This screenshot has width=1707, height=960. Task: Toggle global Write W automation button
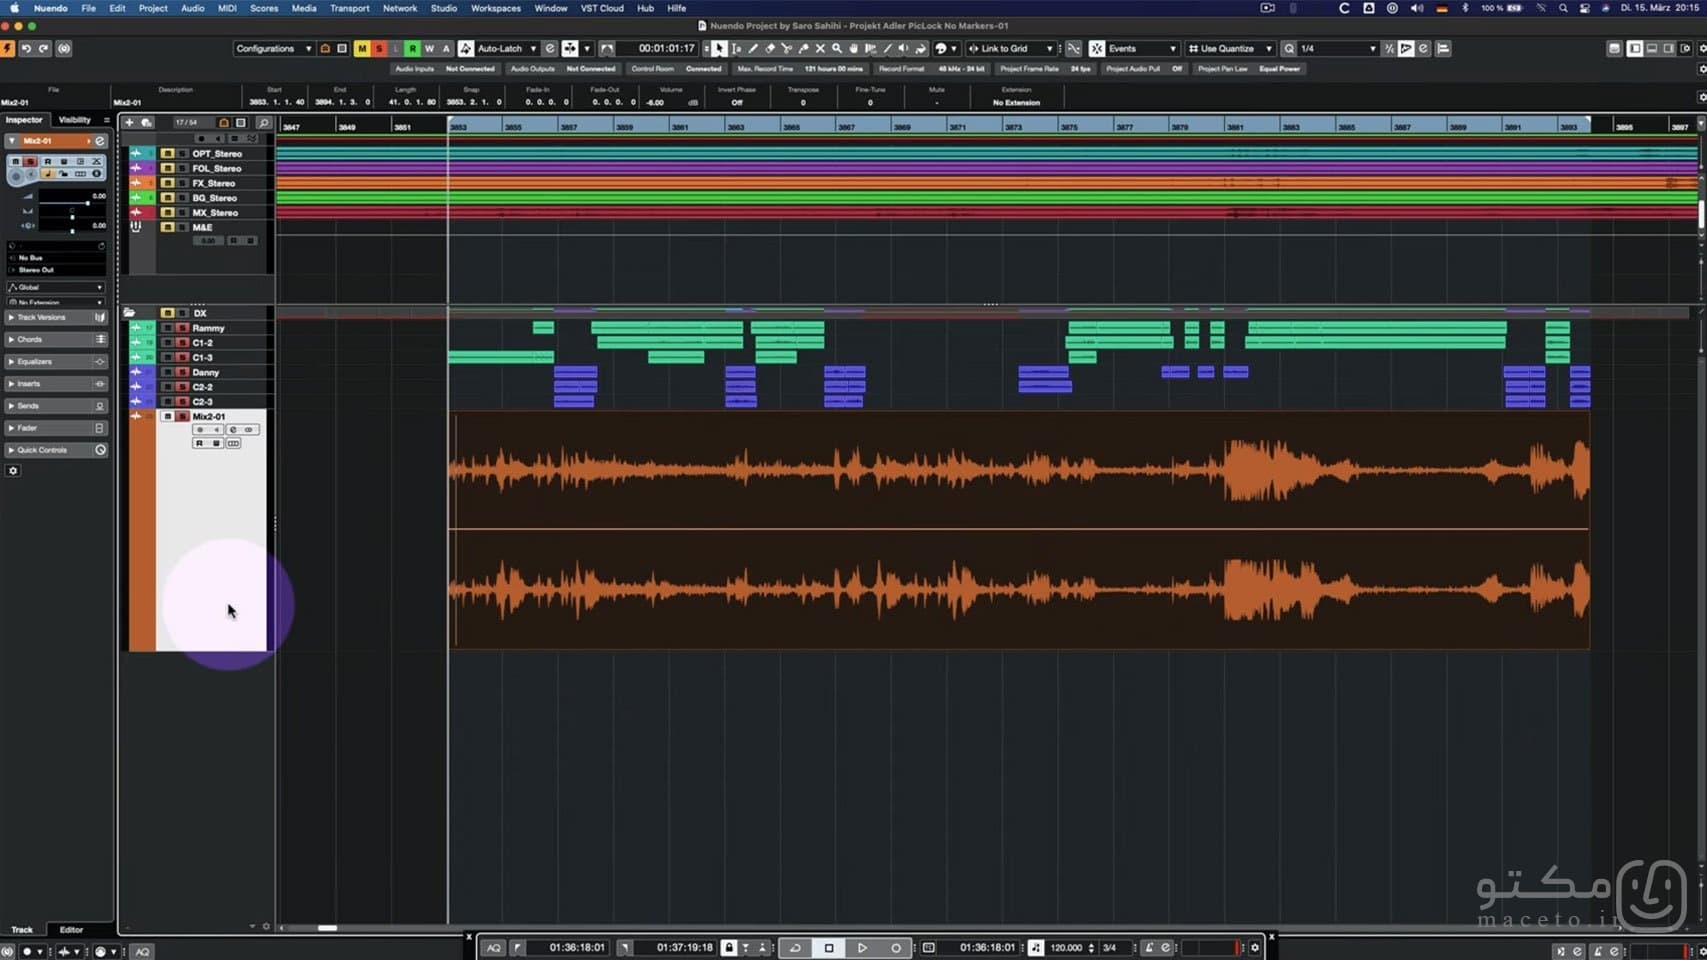click(429, 48)
